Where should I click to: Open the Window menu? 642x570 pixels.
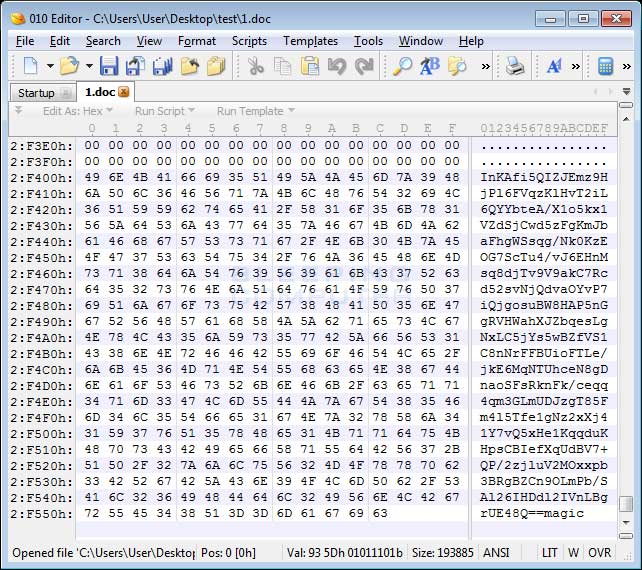pos(421,41)
